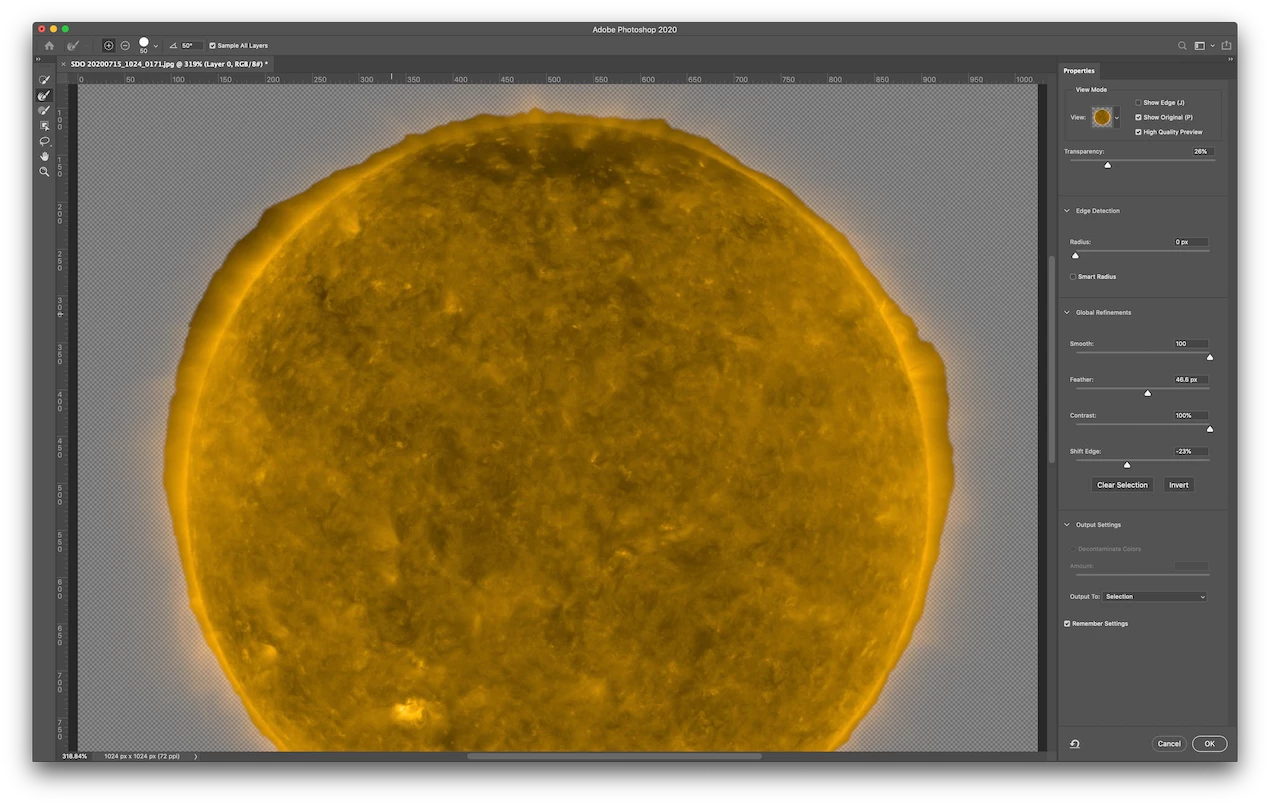The image size is (1270, 805).
Task: Click the Cancel button
Action: pos(1169,744)
